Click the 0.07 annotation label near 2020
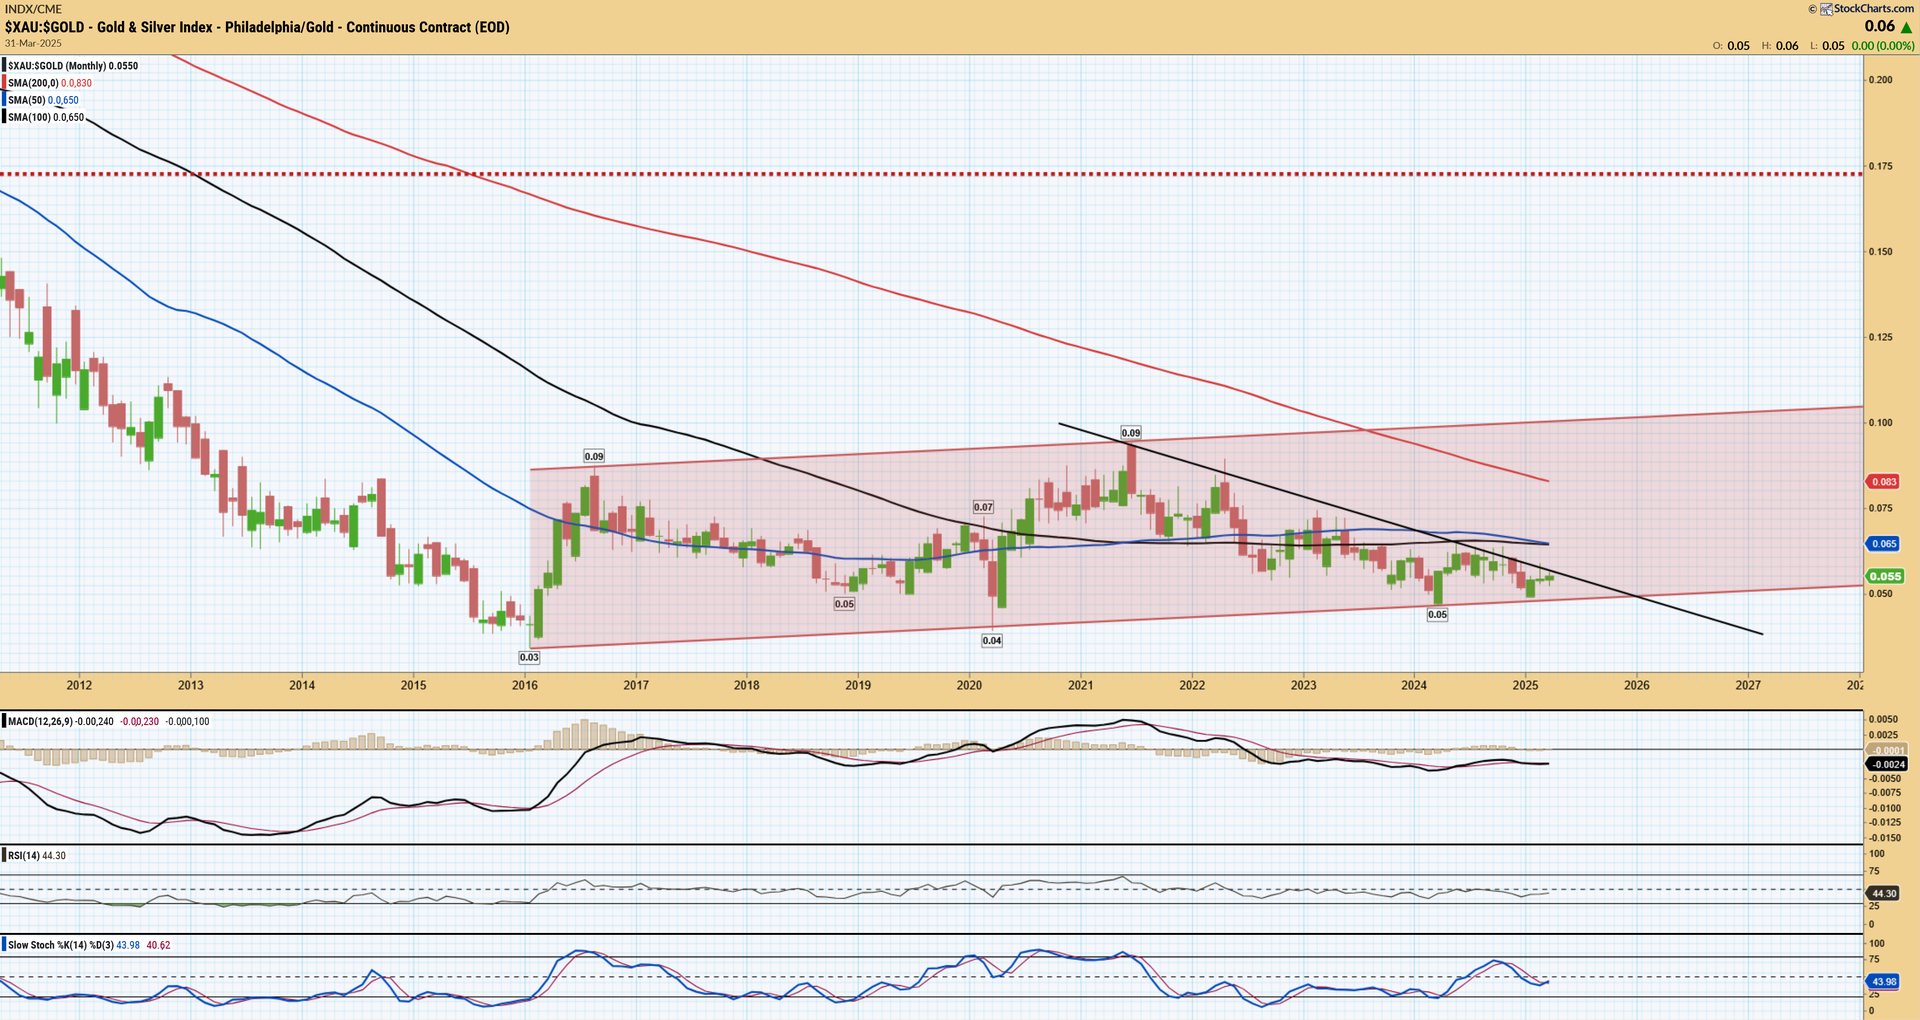This screenshot has width=1920, height=1020. [984, 507]
